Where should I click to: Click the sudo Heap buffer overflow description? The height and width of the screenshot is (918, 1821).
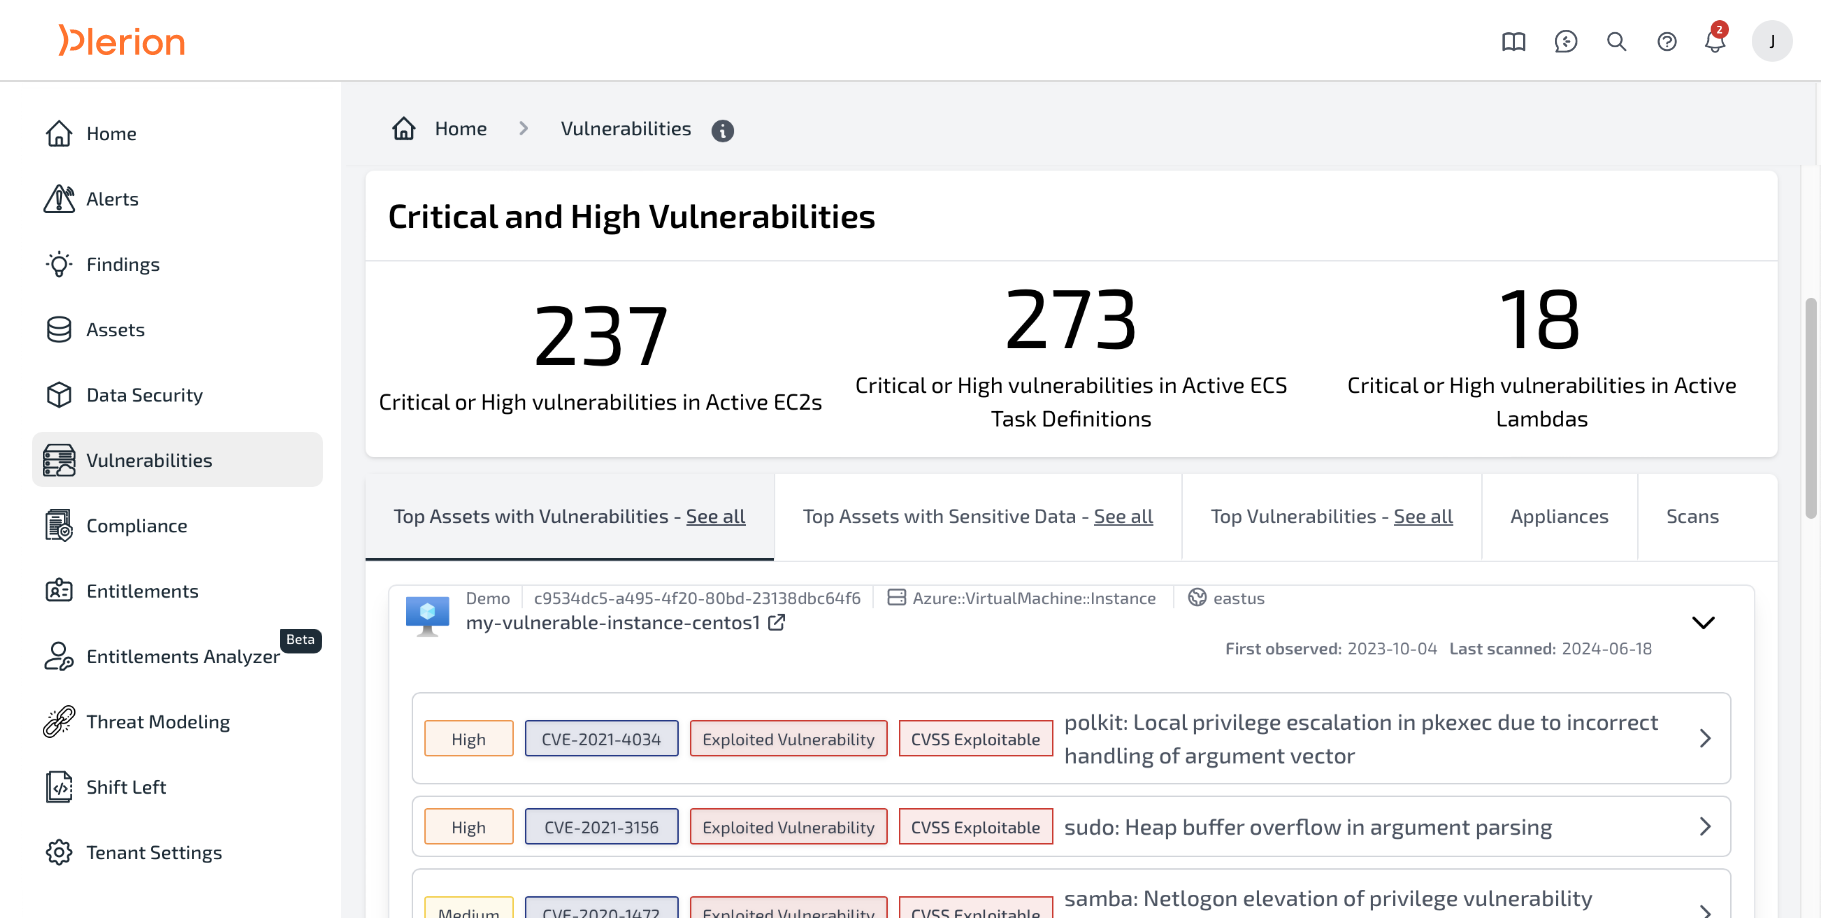tap(1308, 827)
